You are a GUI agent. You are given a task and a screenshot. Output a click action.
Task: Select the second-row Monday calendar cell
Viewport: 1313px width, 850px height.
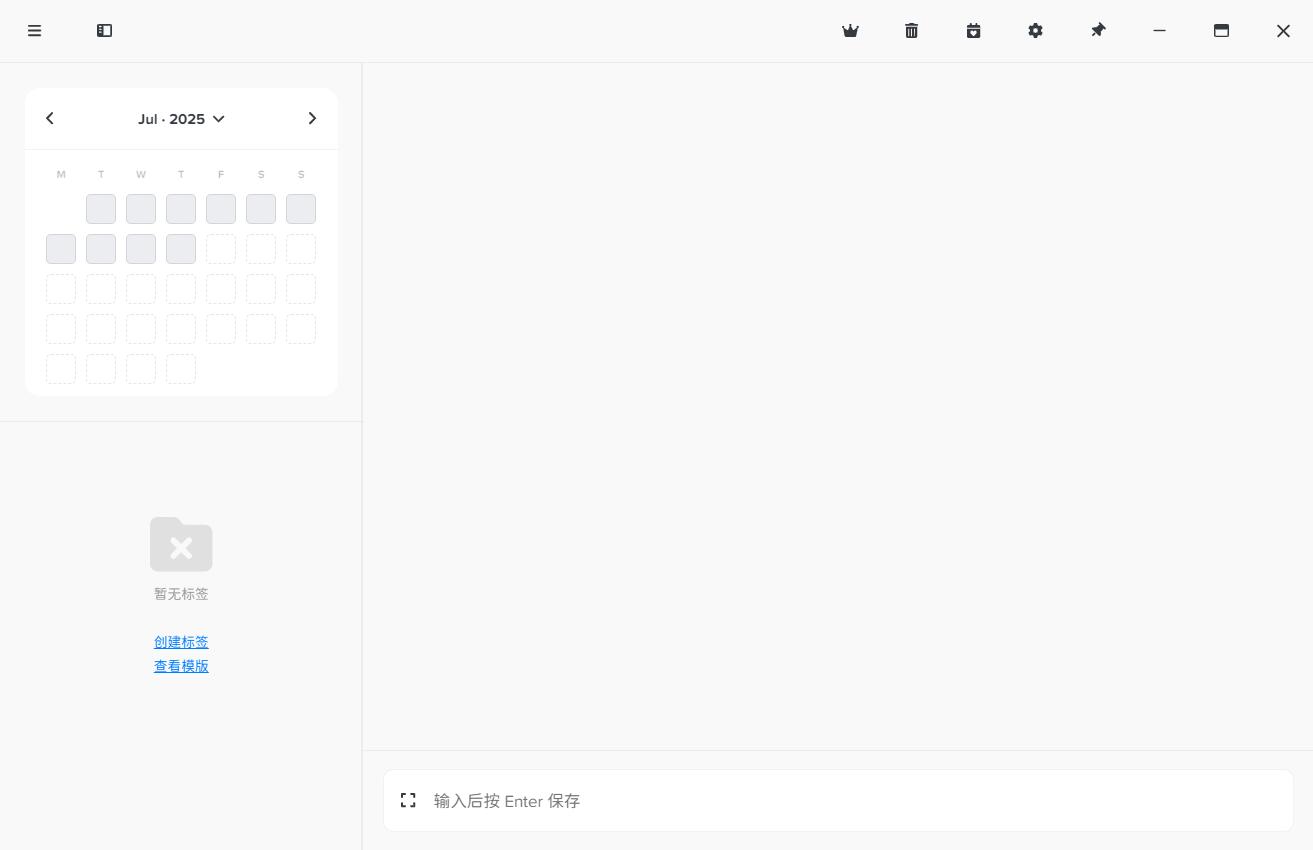pyautogui.click(x=61, y=249)
